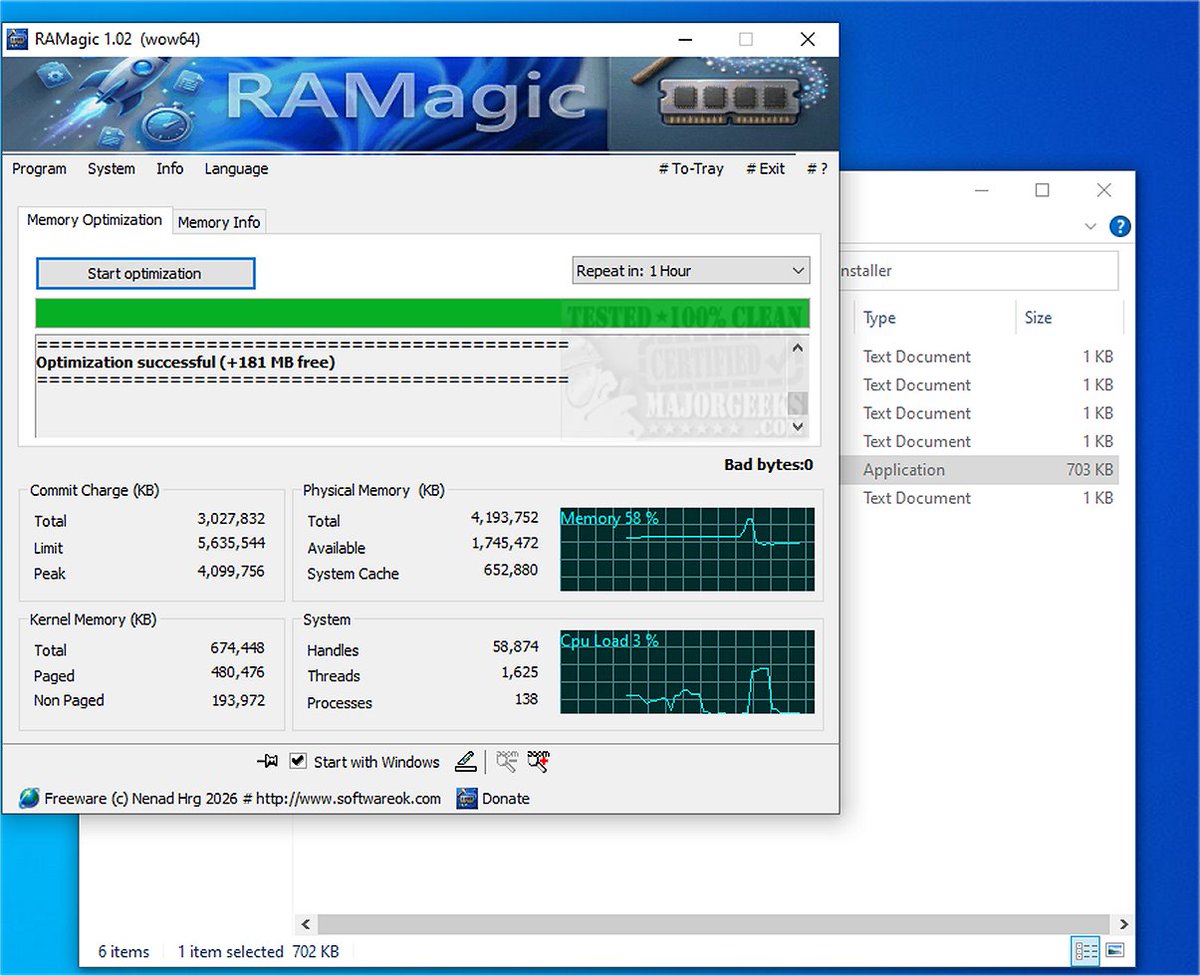Click Physical Memory Total value 4,193,752
The image size is (1200, 976).
pos(504,517)
